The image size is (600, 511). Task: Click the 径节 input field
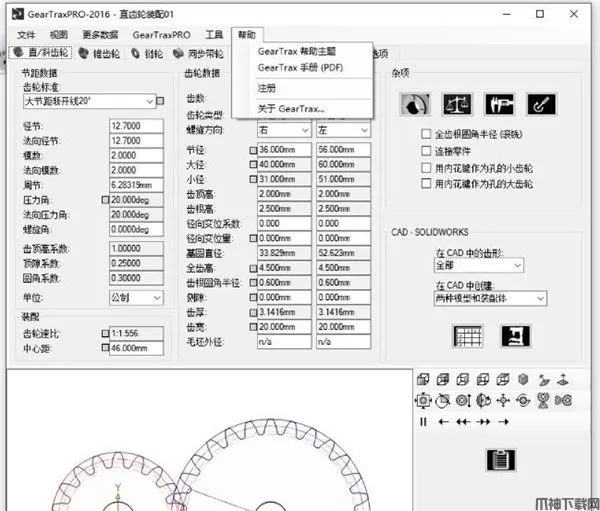point(137,126)
